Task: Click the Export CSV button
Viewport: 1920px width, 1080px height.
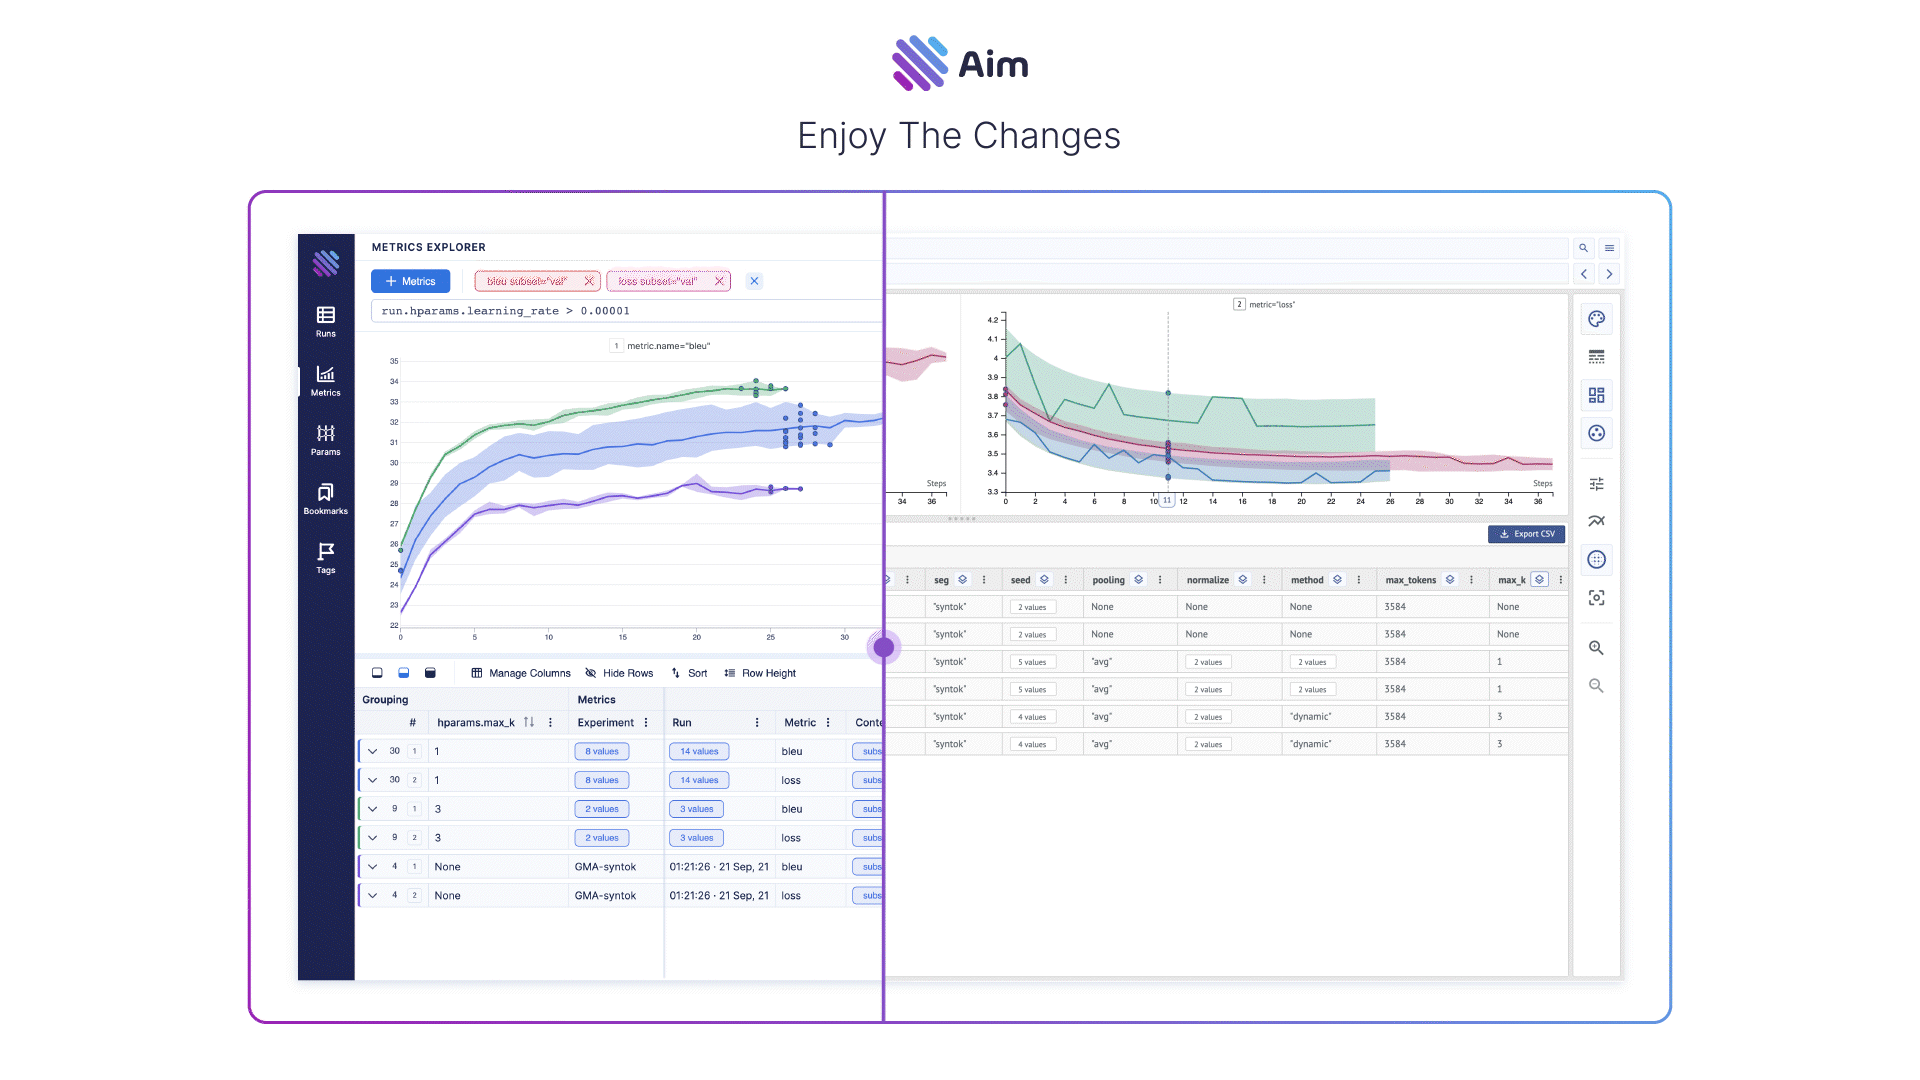Action: [x=1526, y=534]
